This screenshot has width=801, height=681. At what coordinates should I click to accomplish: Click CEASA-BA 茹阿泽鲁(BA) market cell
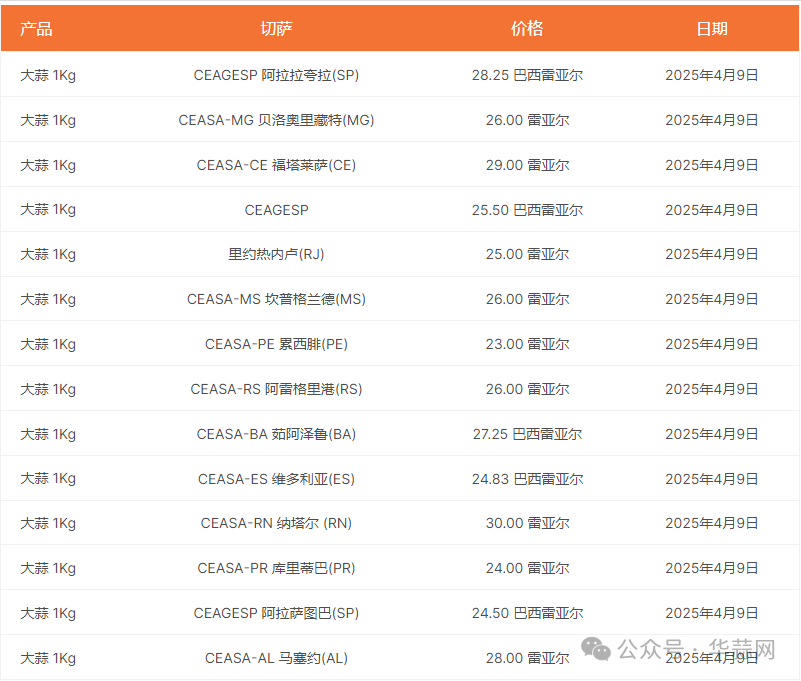[276, 434]
